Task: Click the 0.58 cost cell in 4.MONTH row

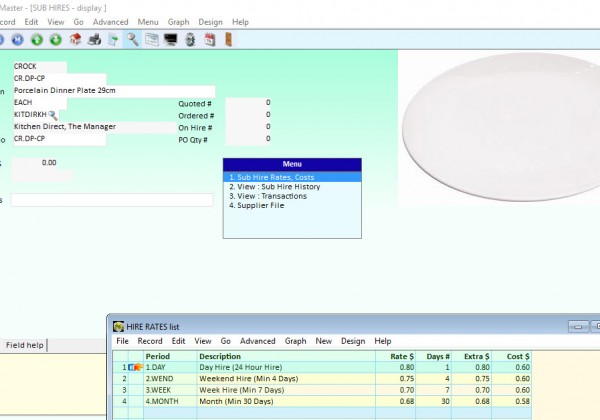Action: coord(512,402)
